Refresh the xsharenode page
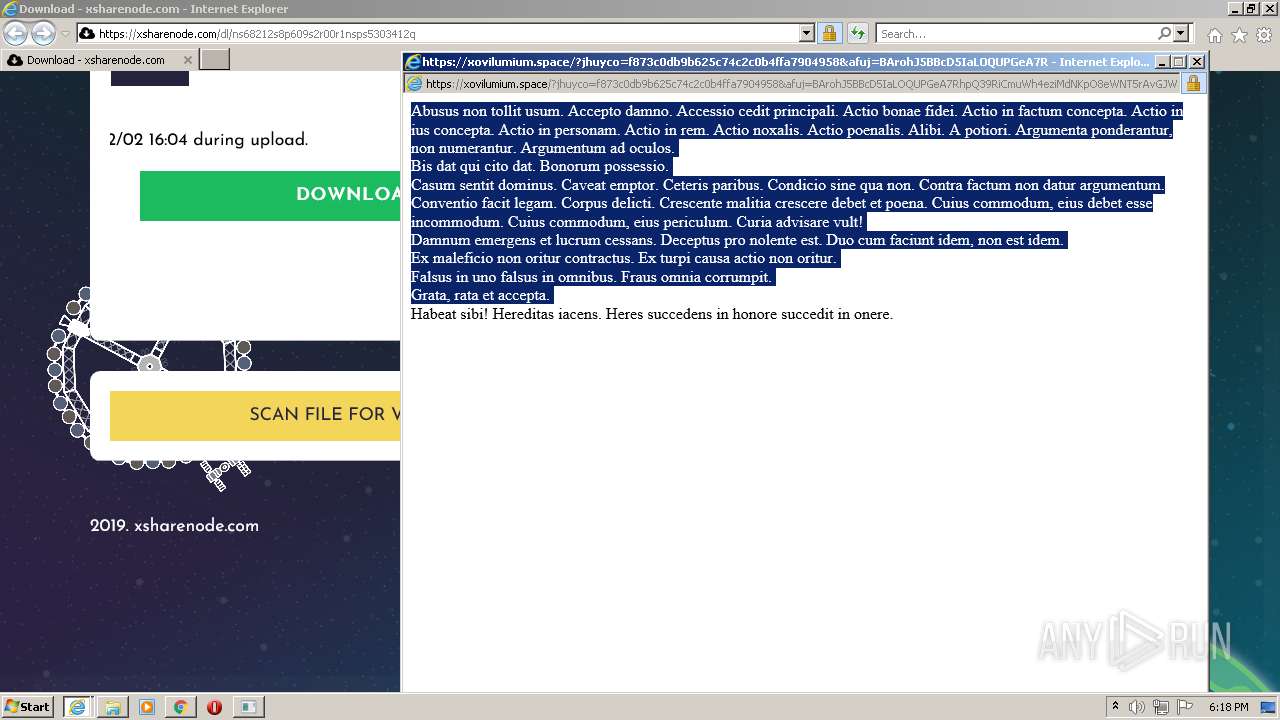This screenshot has width=1280, height=720. [x=857, y=34]
